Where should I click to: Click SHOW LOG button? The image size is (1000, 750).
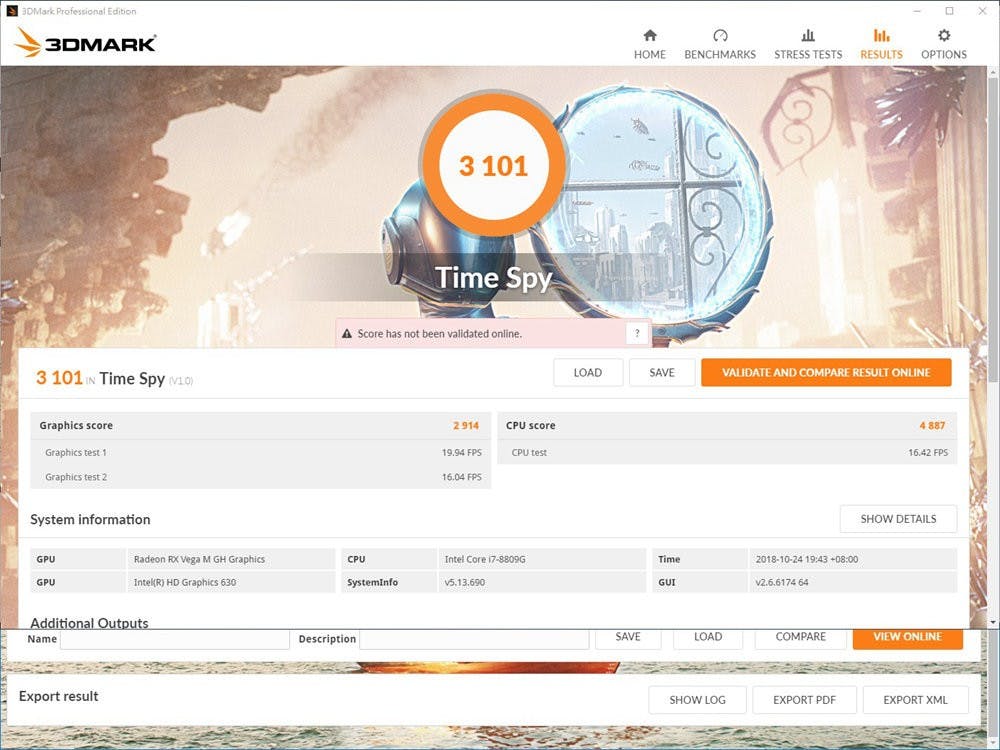(x=697, y=700)
